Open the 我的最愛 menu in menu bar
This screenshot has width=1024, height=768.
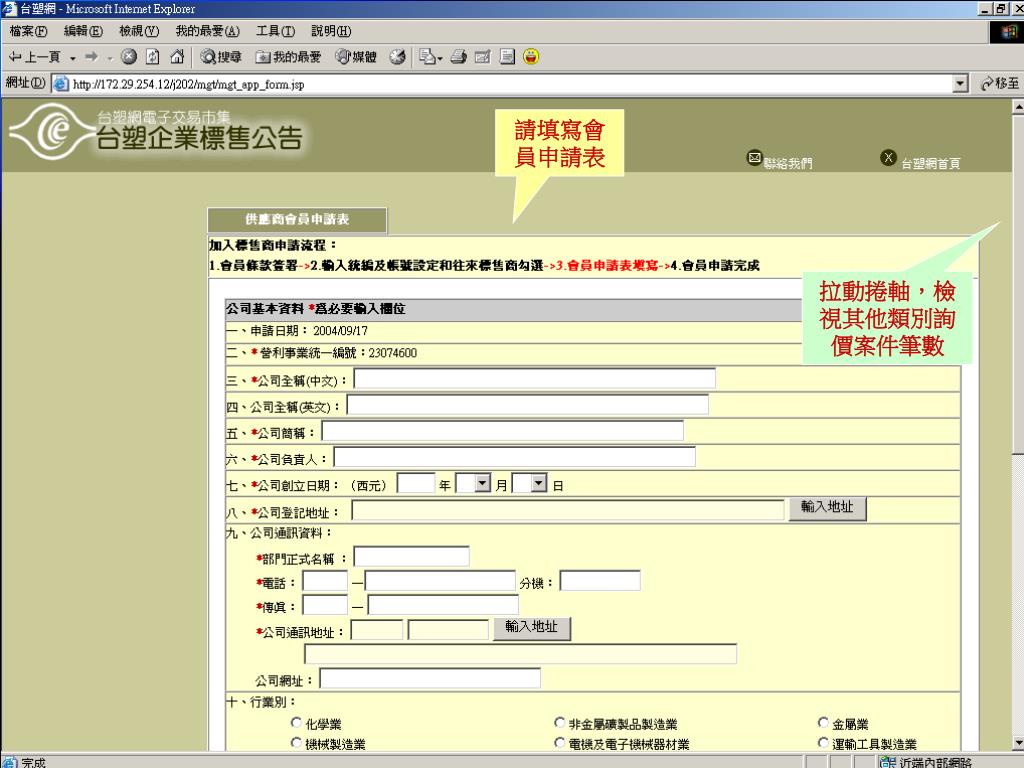207,31
